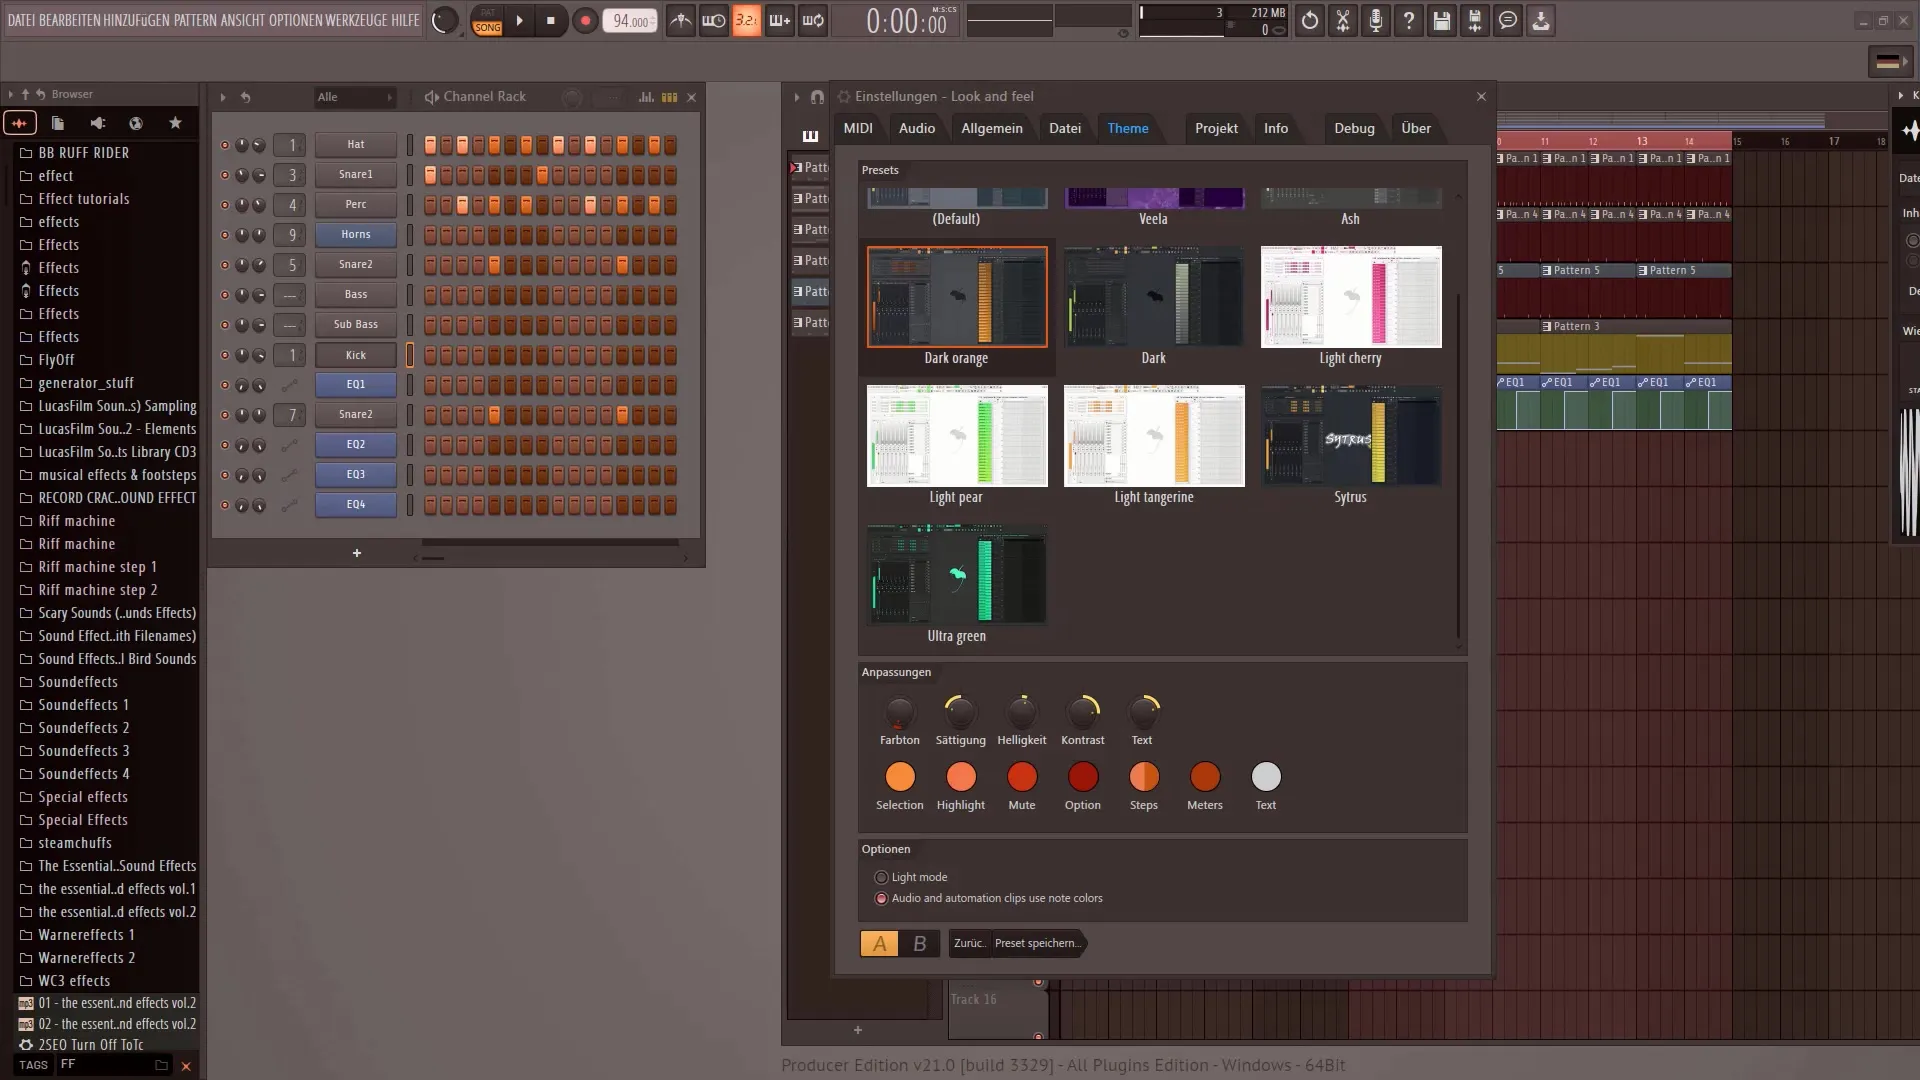
Task: Click the Audio tab in Einstellungen
Action: [x=916, y=128]
